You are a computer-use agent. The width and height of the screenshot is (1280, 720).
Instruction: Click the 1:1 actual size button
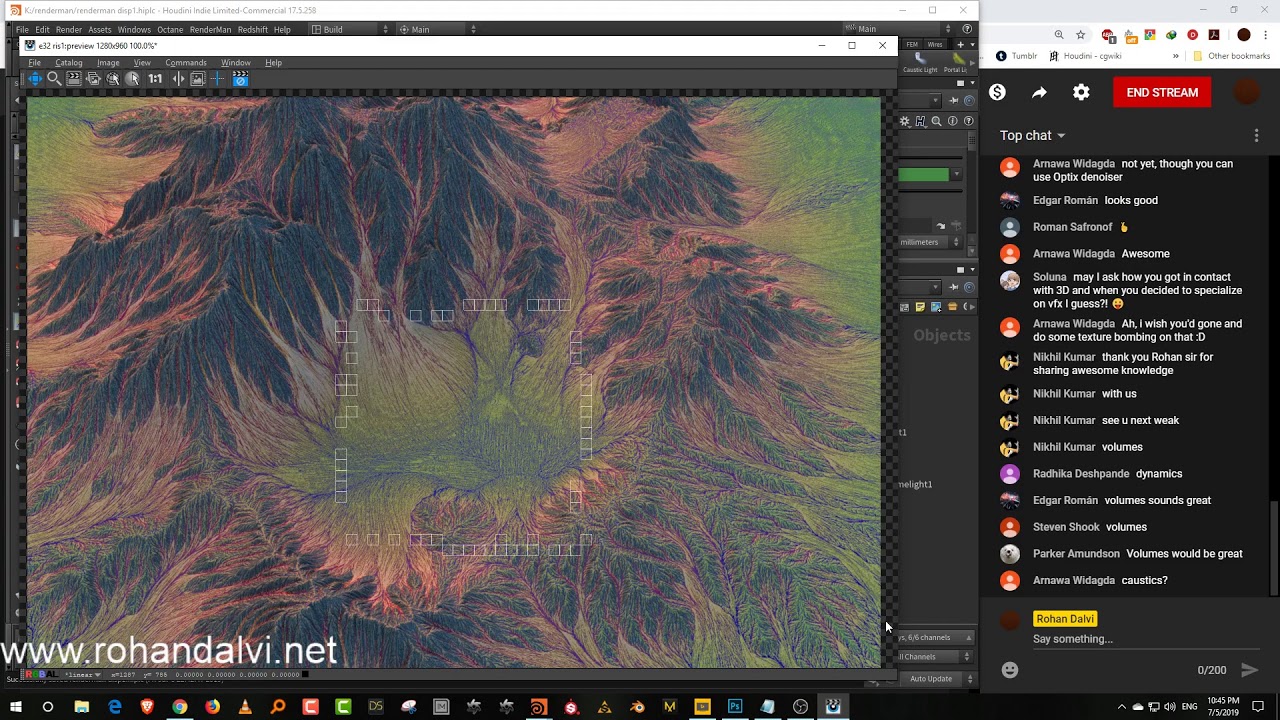pos(155,79)
